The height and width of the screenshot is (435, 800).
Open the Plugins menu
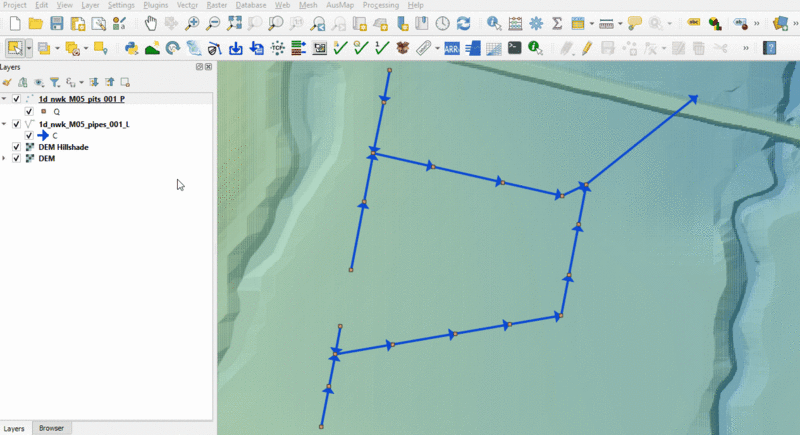pyautogui.click(x=155, y=5)
